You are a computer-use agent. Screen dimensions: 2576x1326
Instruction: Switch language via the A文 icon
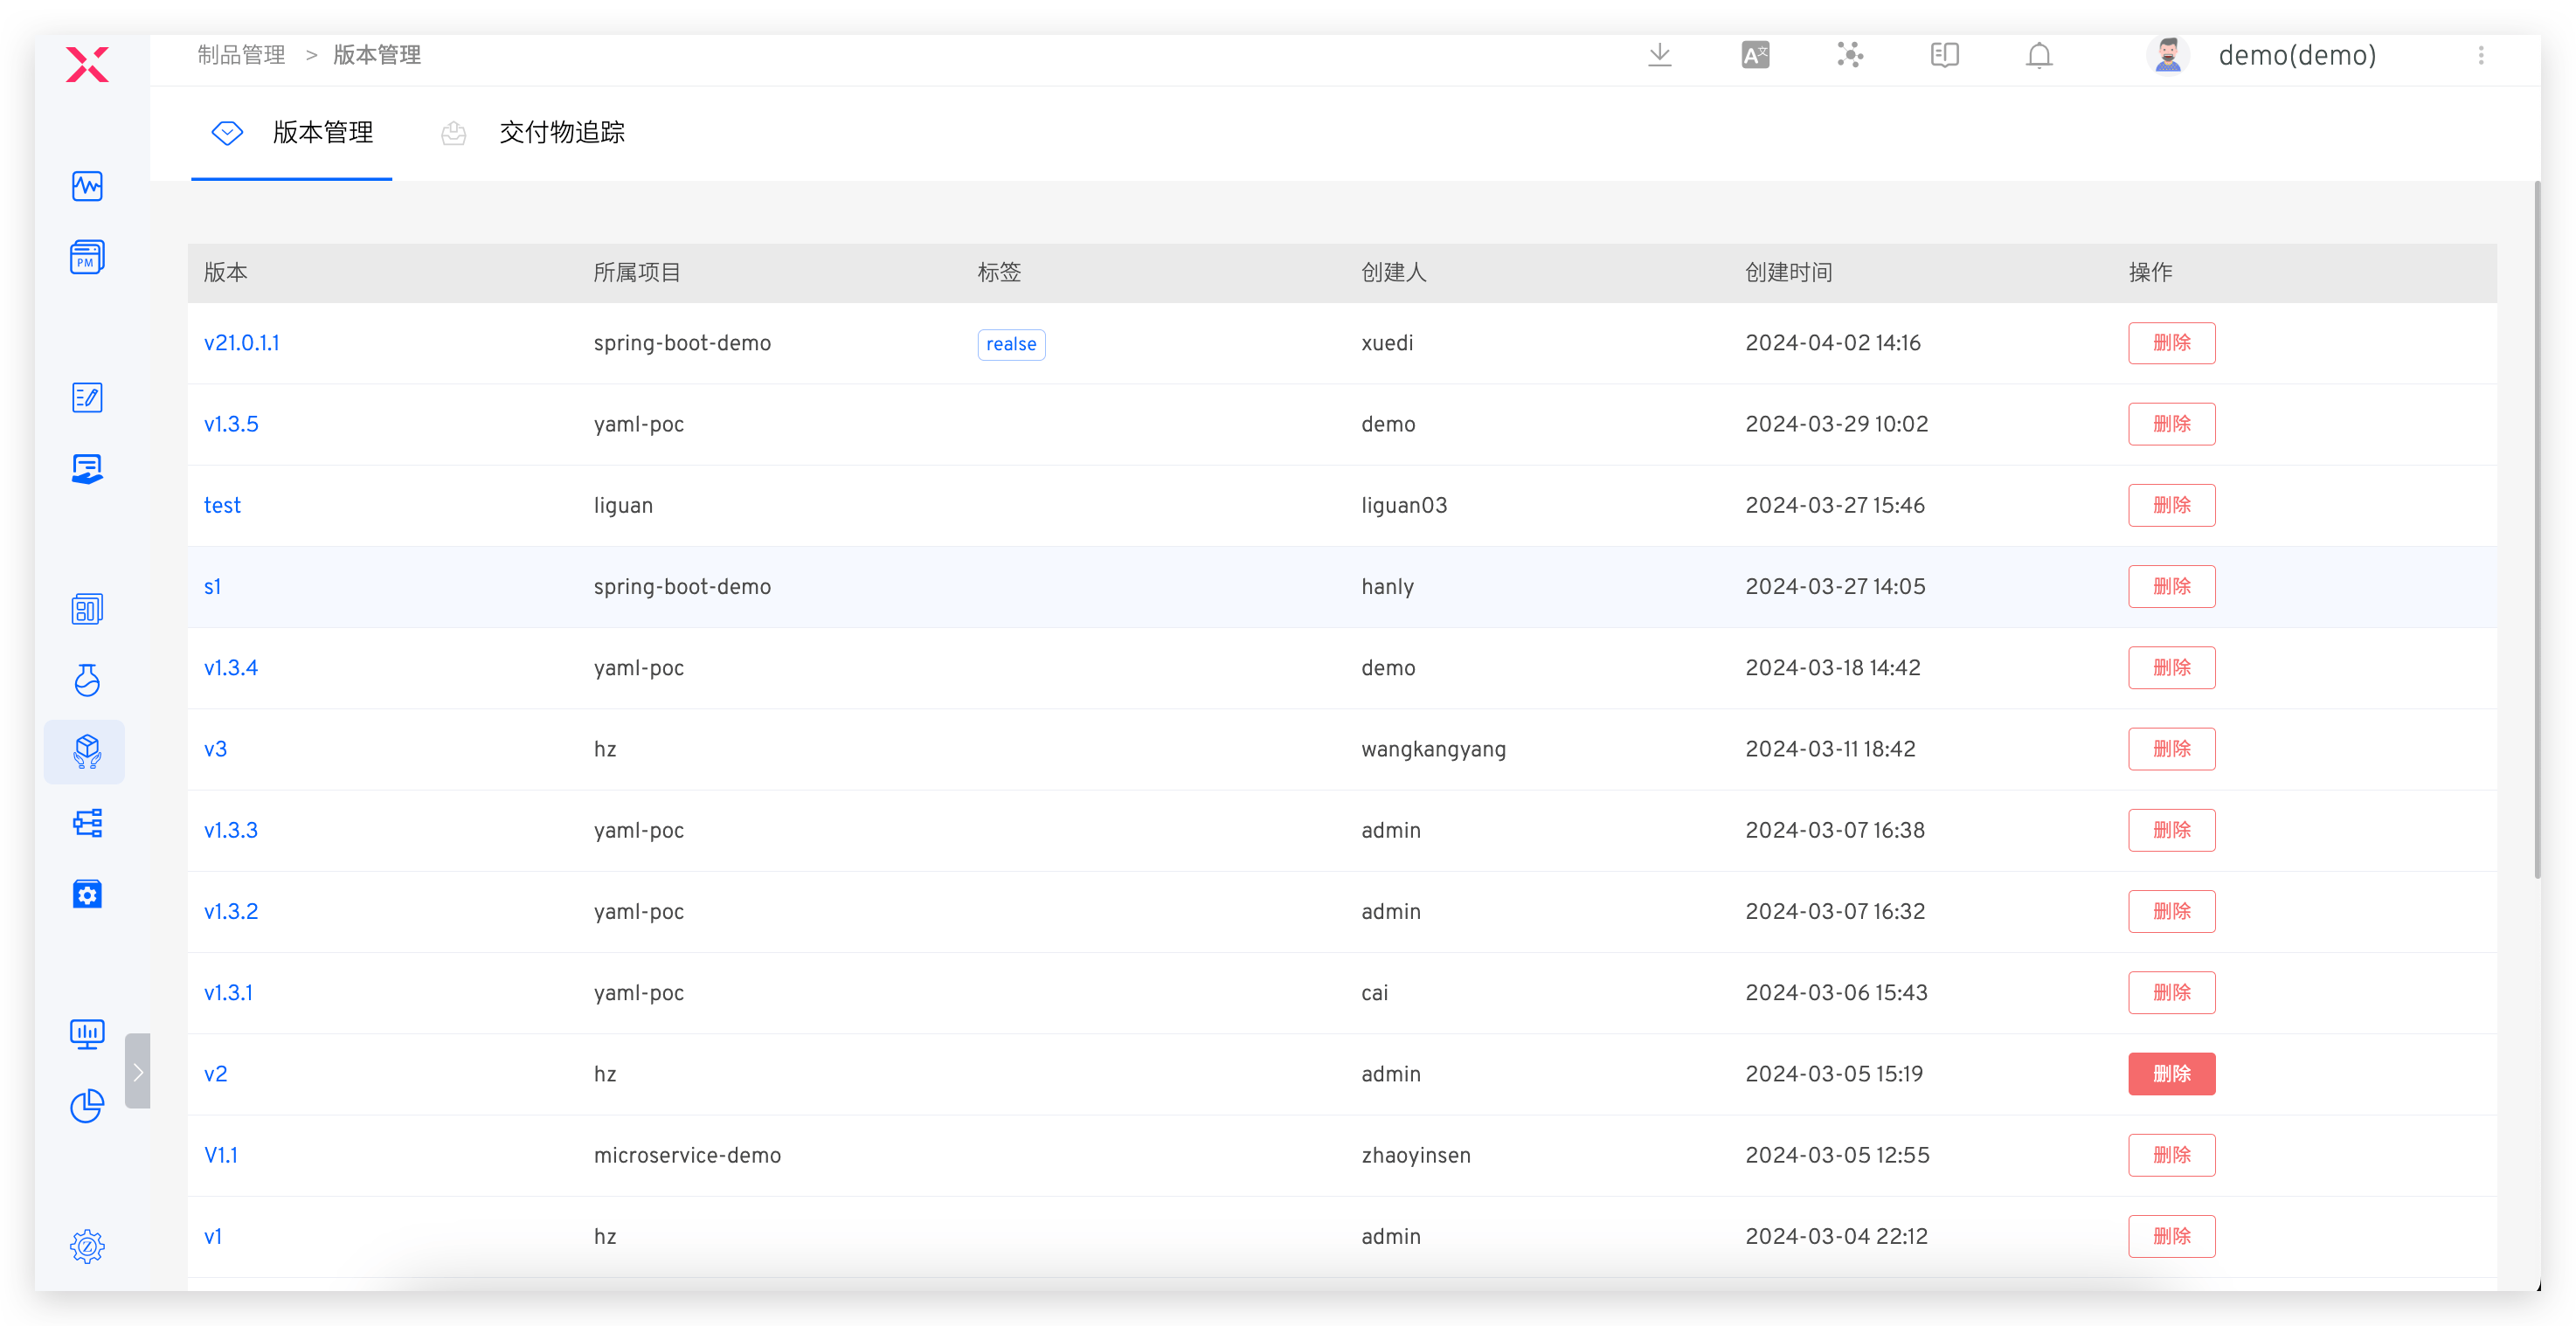pyautogui.click(x=1756, y=55)
